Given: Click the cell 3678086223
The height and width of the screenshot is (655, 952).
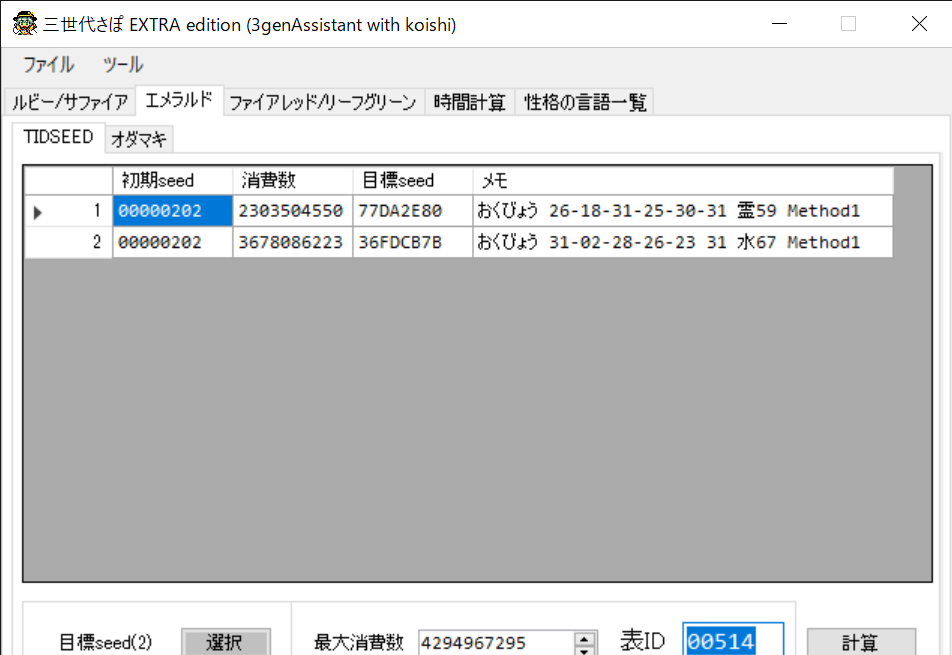Looking at the screenshot, I should [x=292, y=243].
